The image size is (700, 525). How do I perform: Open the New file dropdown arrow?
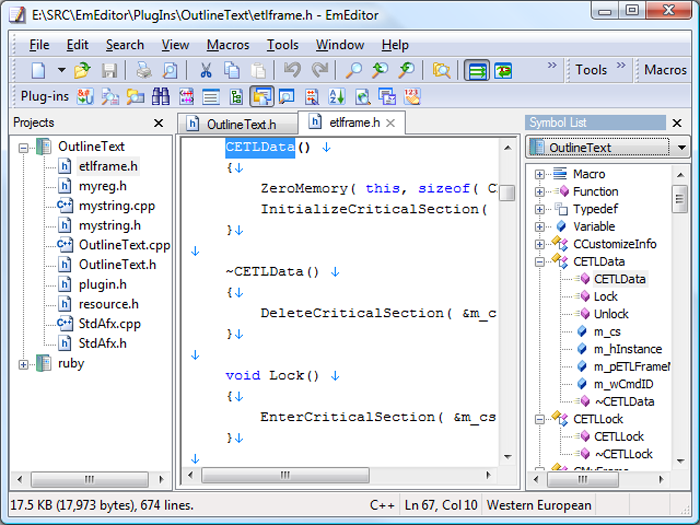(x=61, y=70)
